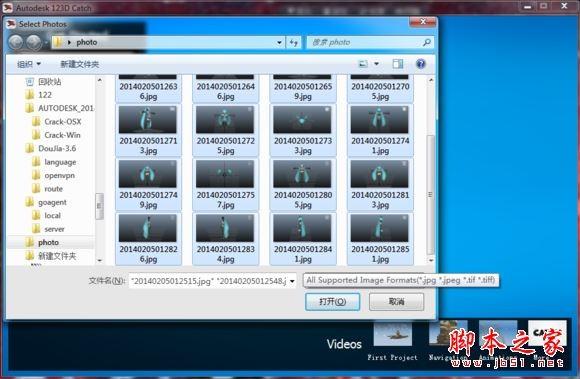Select the 122 folder
This screenshot has height=379, width=580.
point(45,95)
